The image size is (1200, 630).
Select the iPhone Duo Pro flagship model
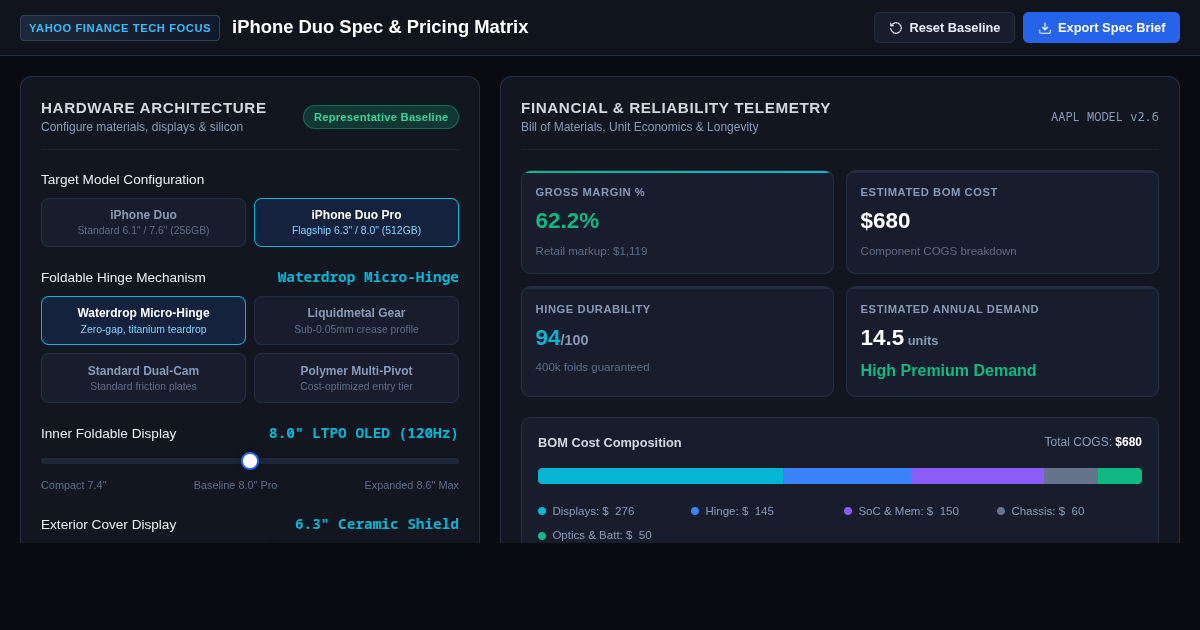356,222
